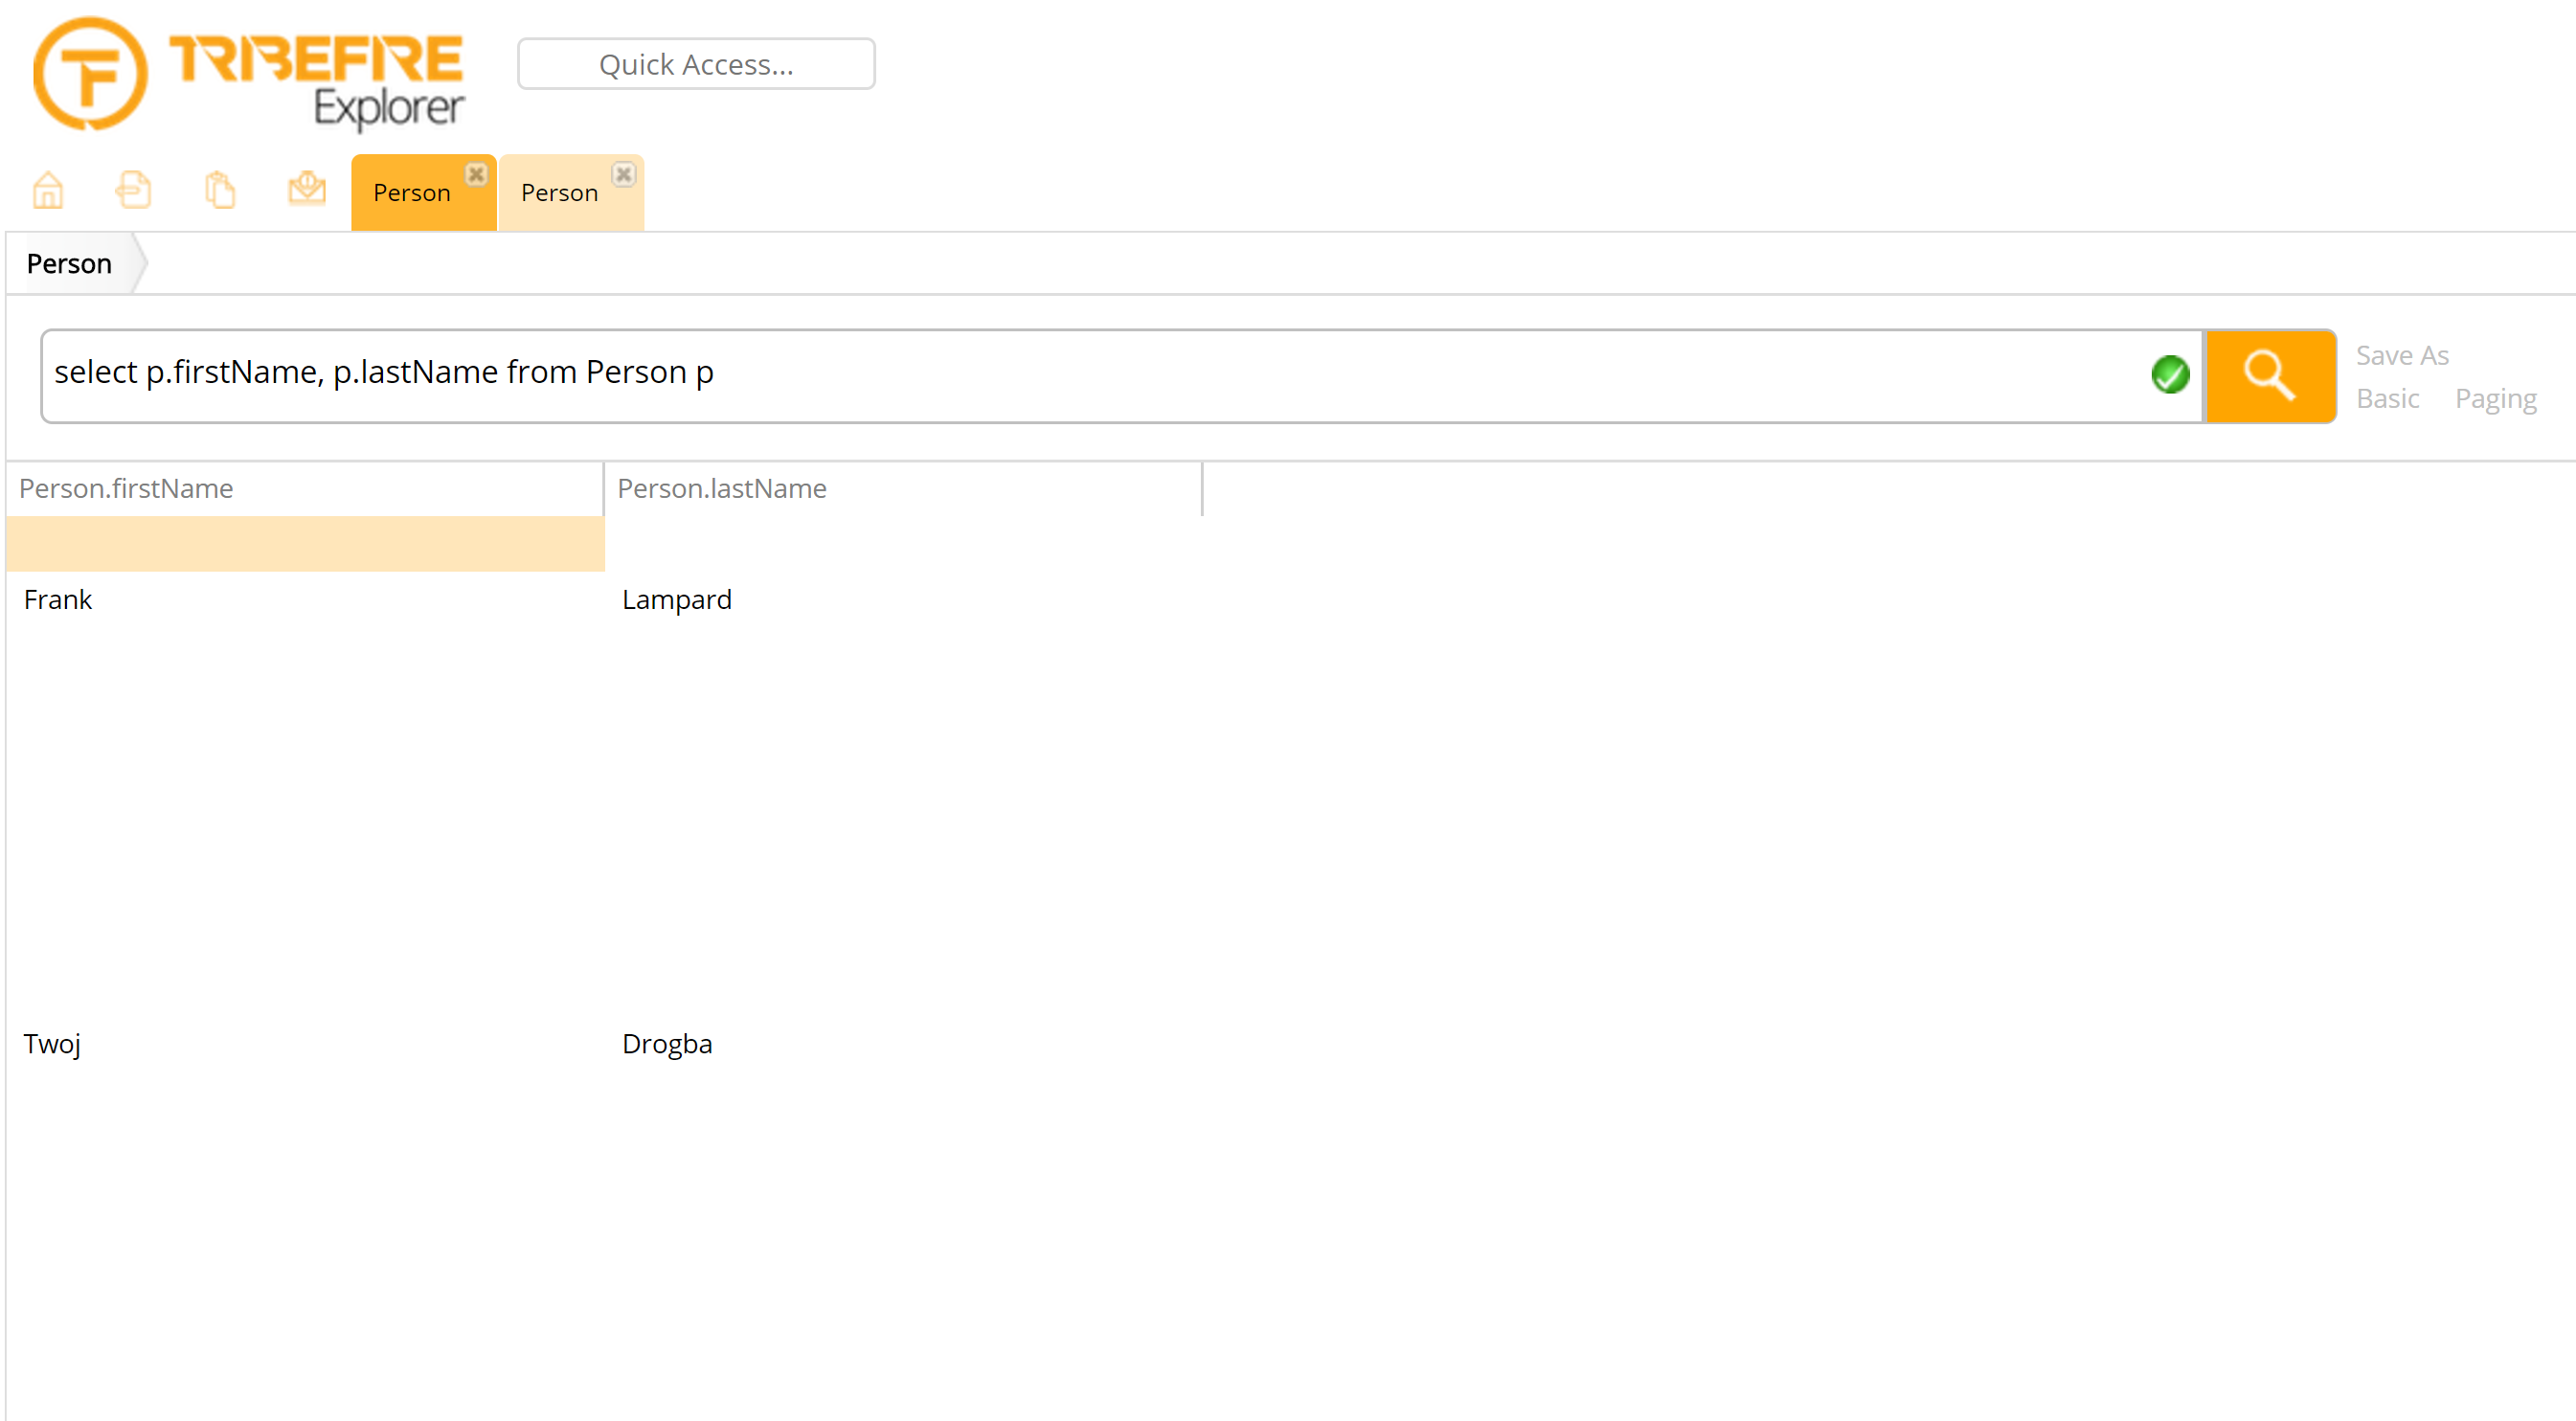Open the clipboard icon in toolbar
Screen dimensions: 2576x1421
click(220, 189)
